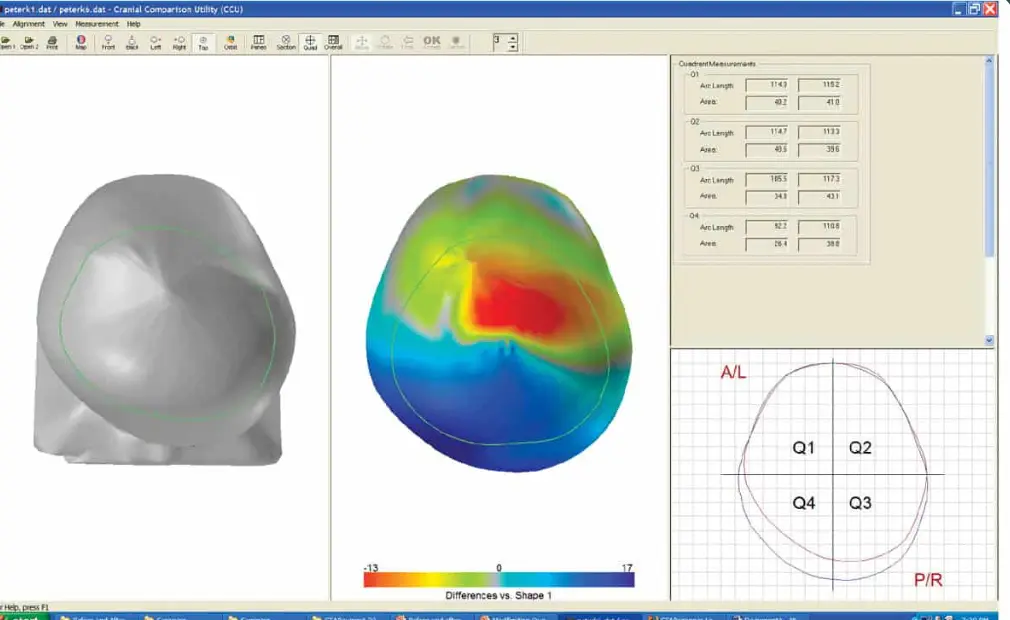Toggle the Section mode button
The height and width of the screenshot is (620, 1010).
(x=286, y=42)
